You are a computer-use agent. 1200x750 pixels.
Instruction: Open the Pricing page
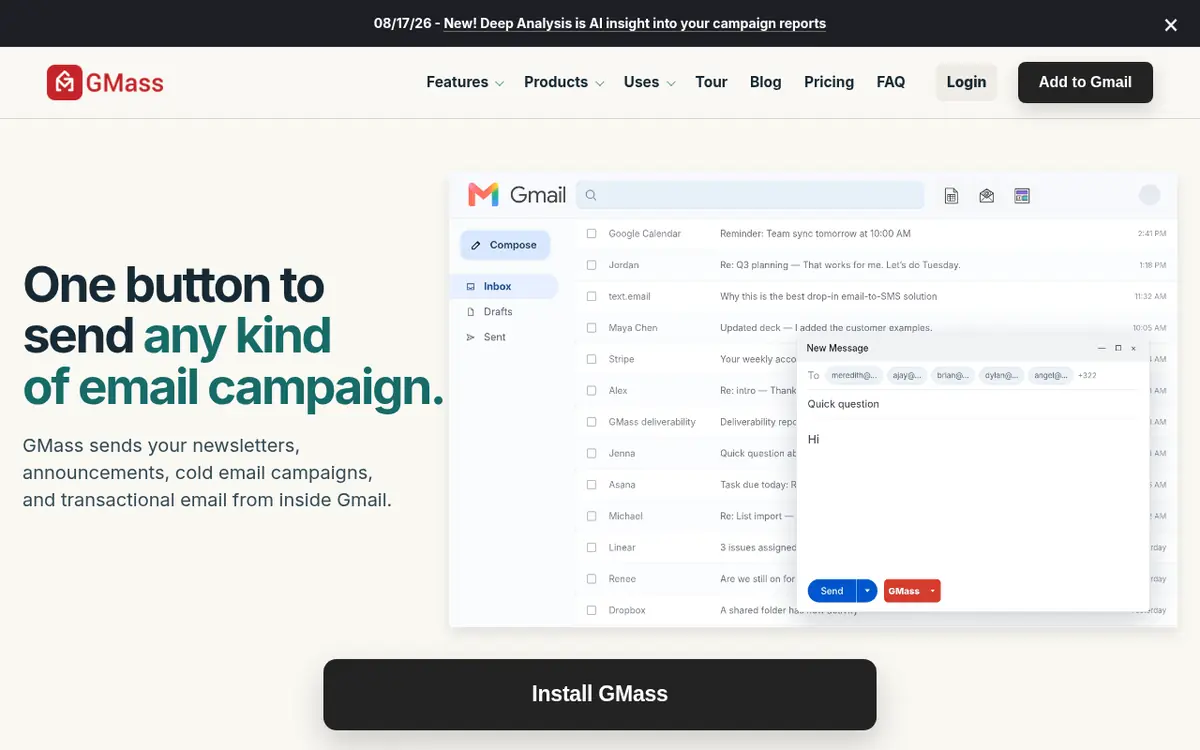click(829, 82)
